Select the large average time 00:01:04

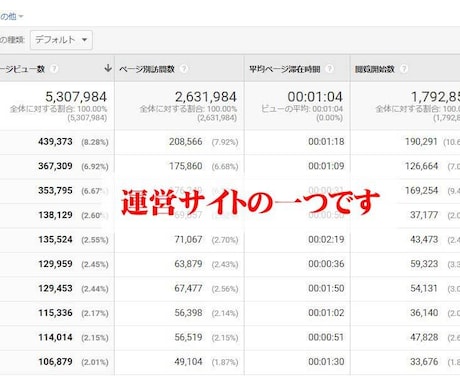(315, 97)
